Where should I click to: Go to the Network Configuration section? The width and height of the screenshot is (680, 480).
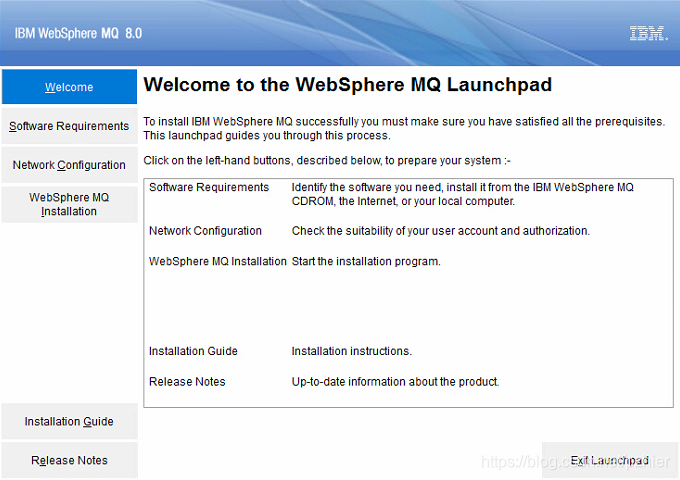coord(69,165)
